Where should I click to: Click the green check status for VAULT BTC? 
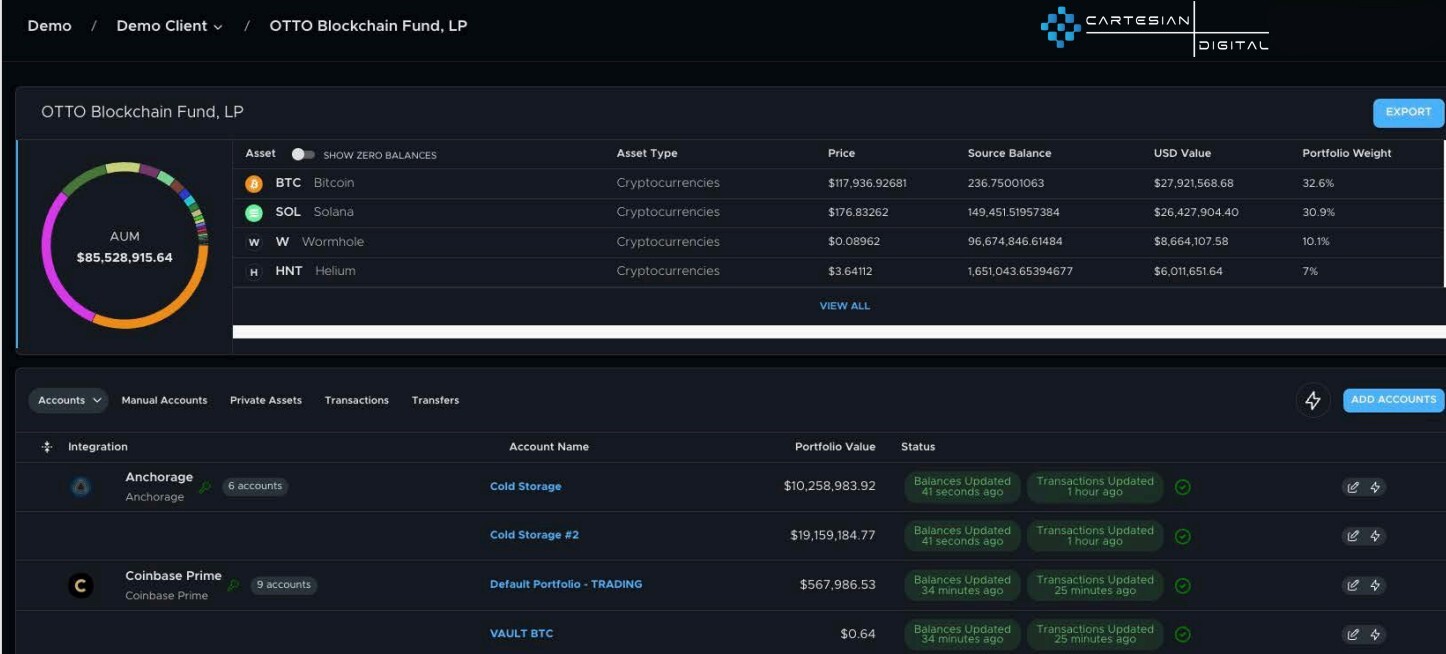(x=1182, y=634)
